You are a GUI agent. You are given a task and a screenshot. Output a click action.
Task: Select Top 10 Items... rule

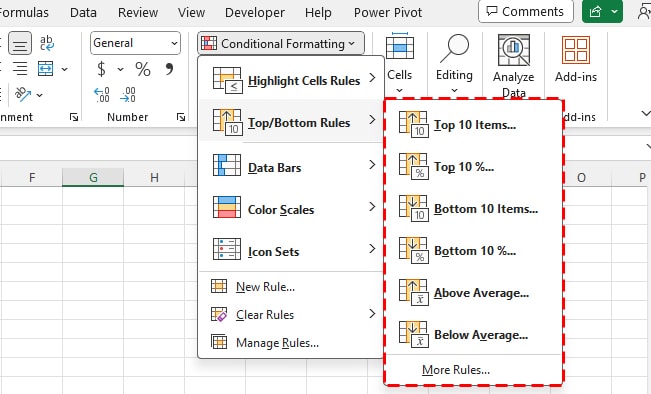coord(474,124)
